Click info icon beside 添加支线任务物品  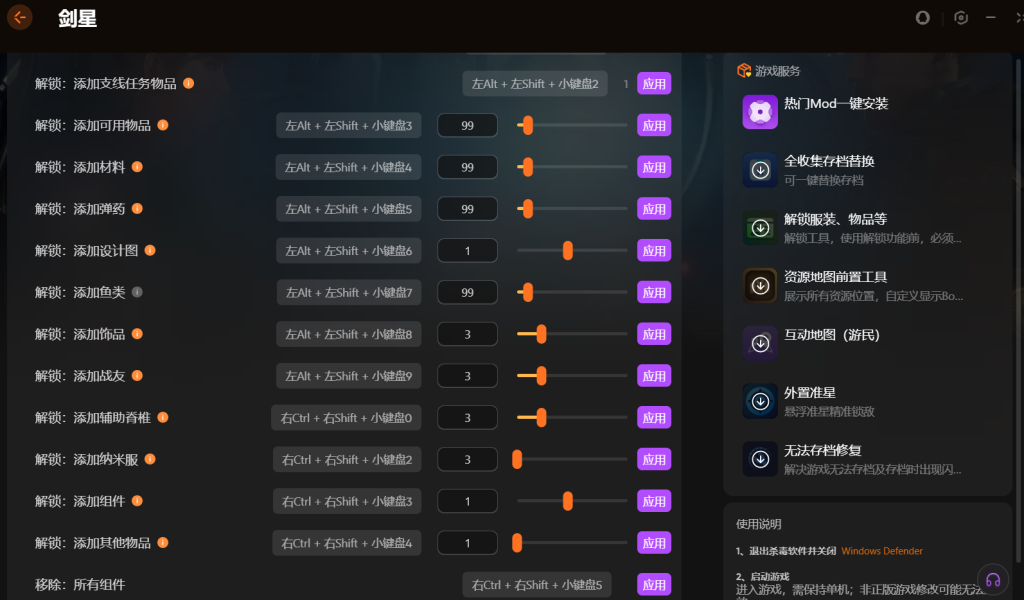pyautogui.click(x=188, y=83)
